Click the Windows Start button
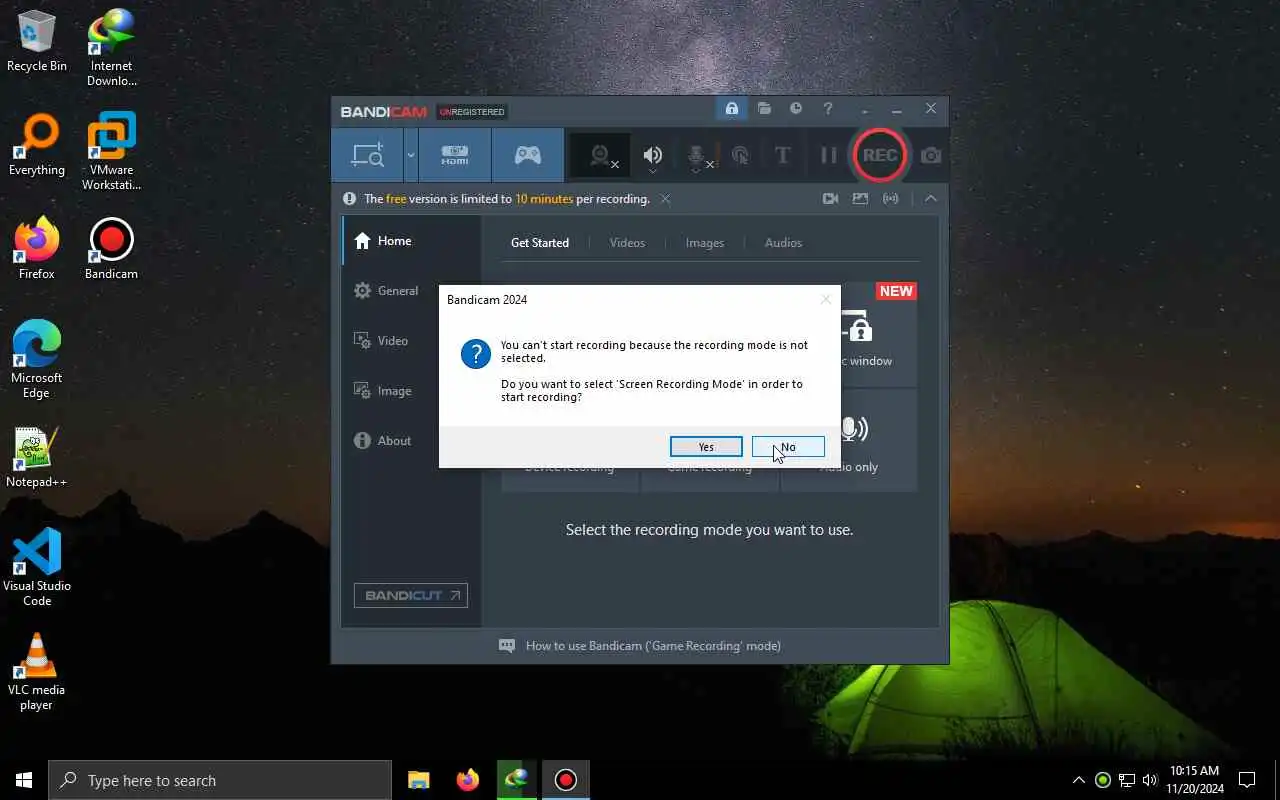1280x800 pixels. 24,780
